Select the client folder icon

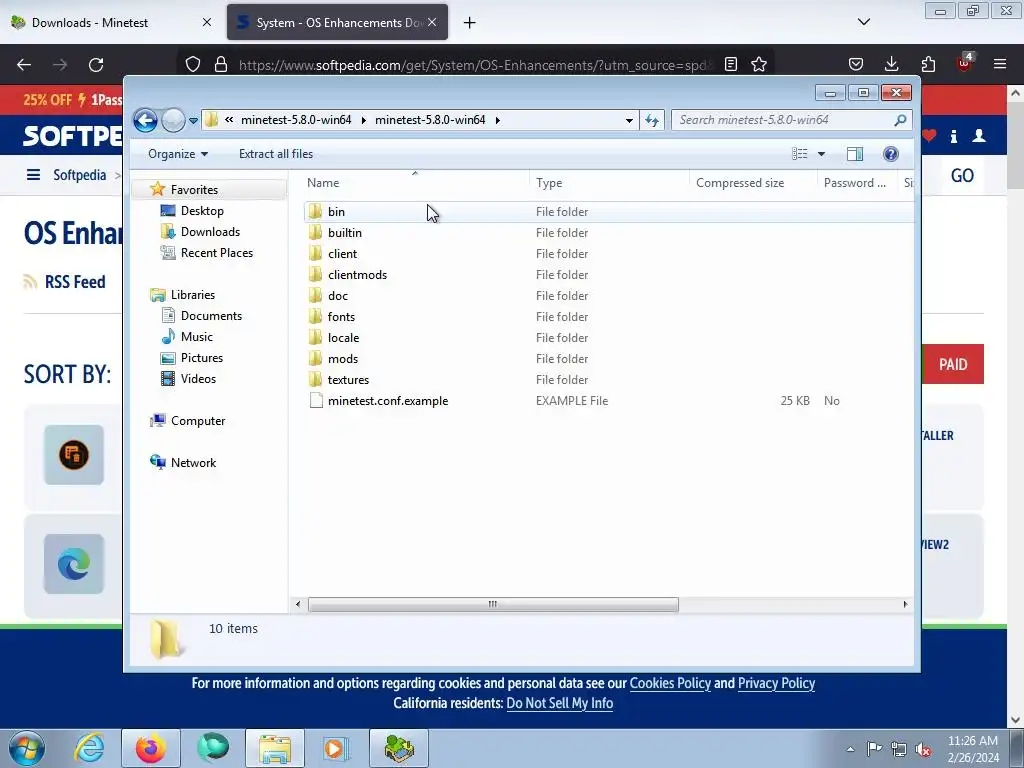(315, 253)
